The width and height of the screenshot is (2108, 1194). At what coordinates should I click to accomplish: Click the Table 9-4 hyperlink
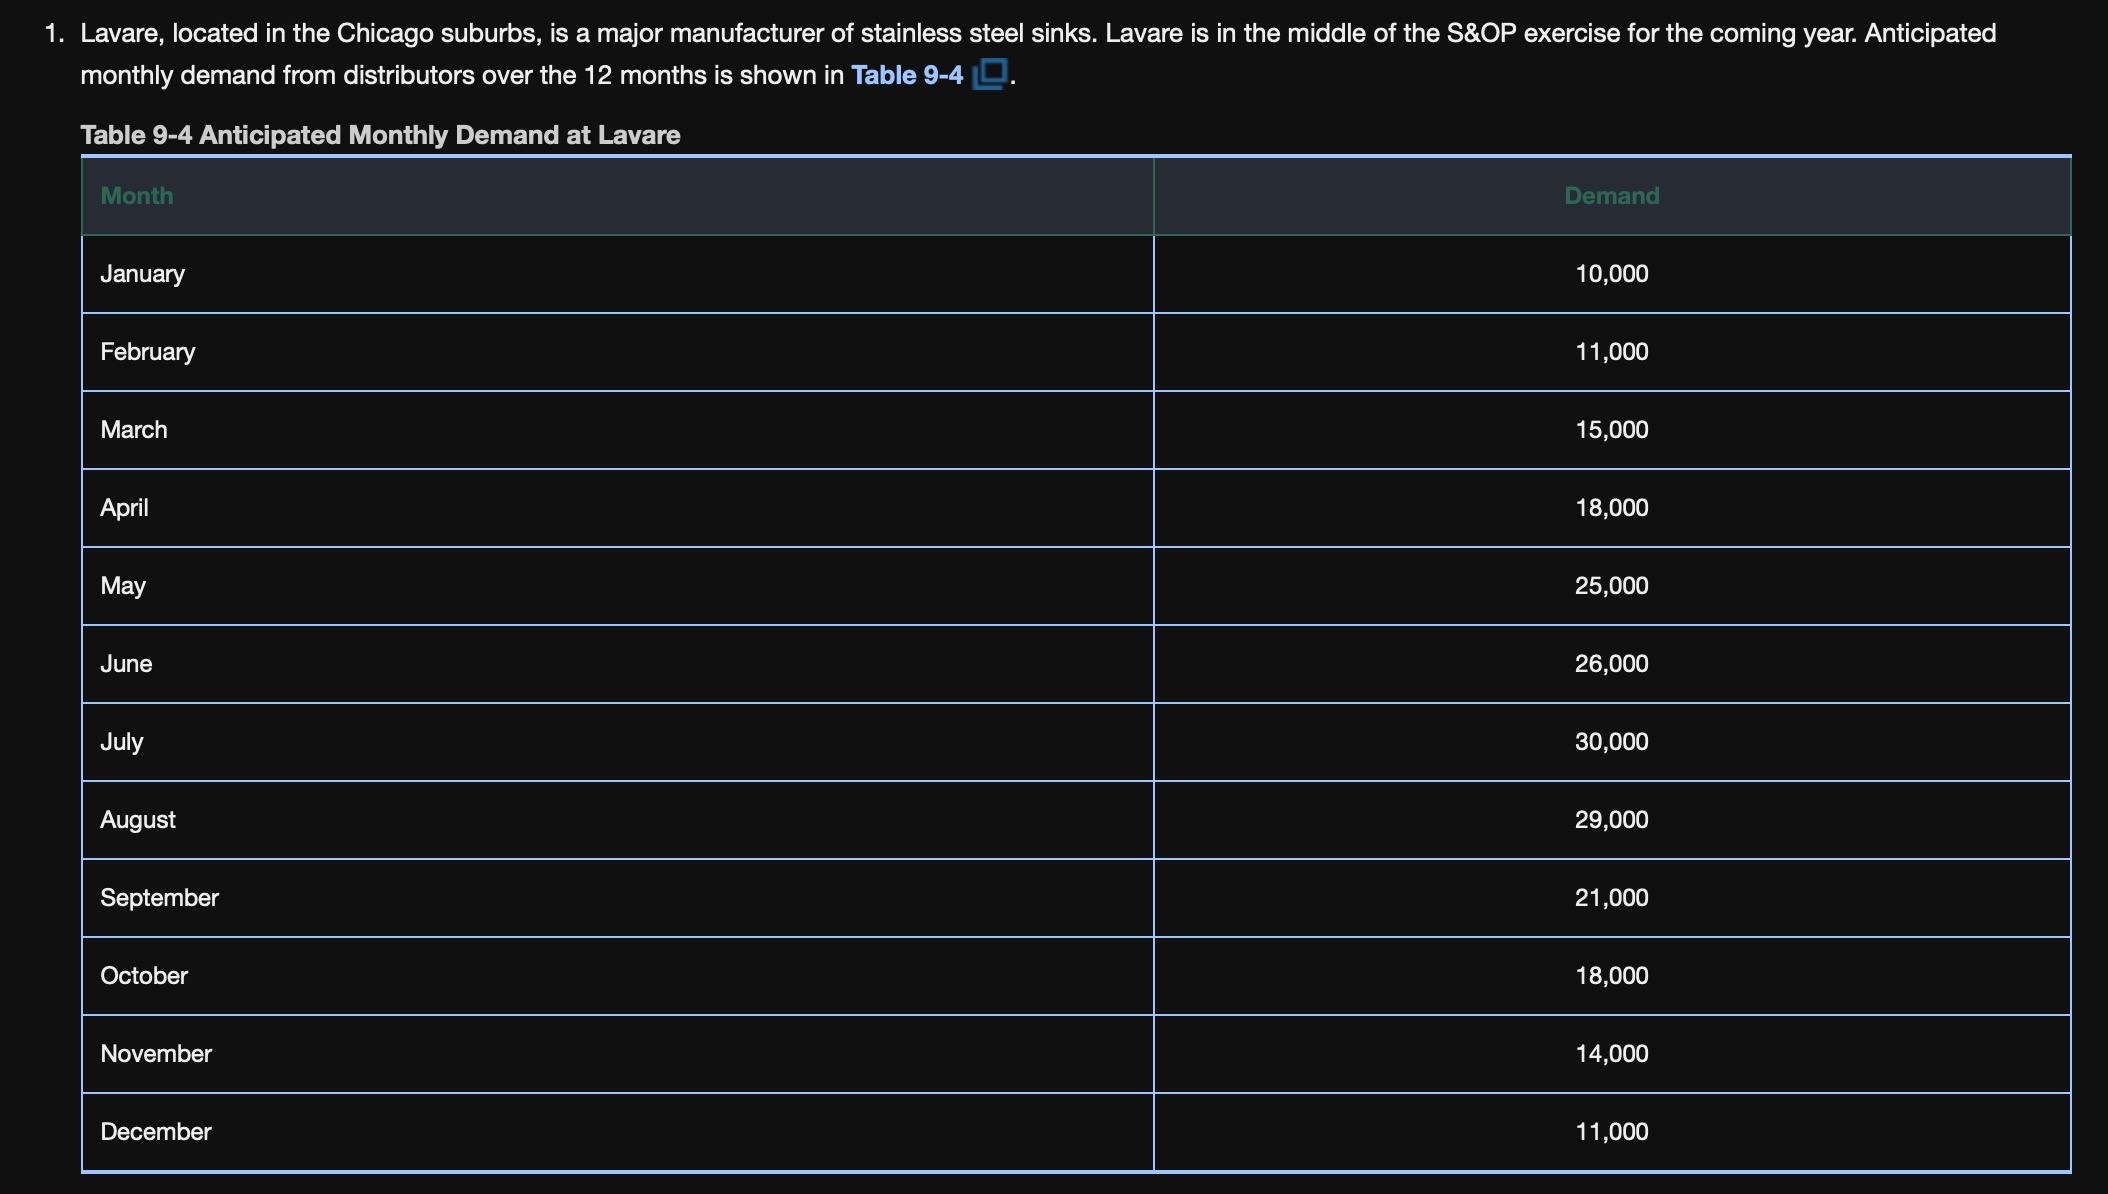[906, 76]
